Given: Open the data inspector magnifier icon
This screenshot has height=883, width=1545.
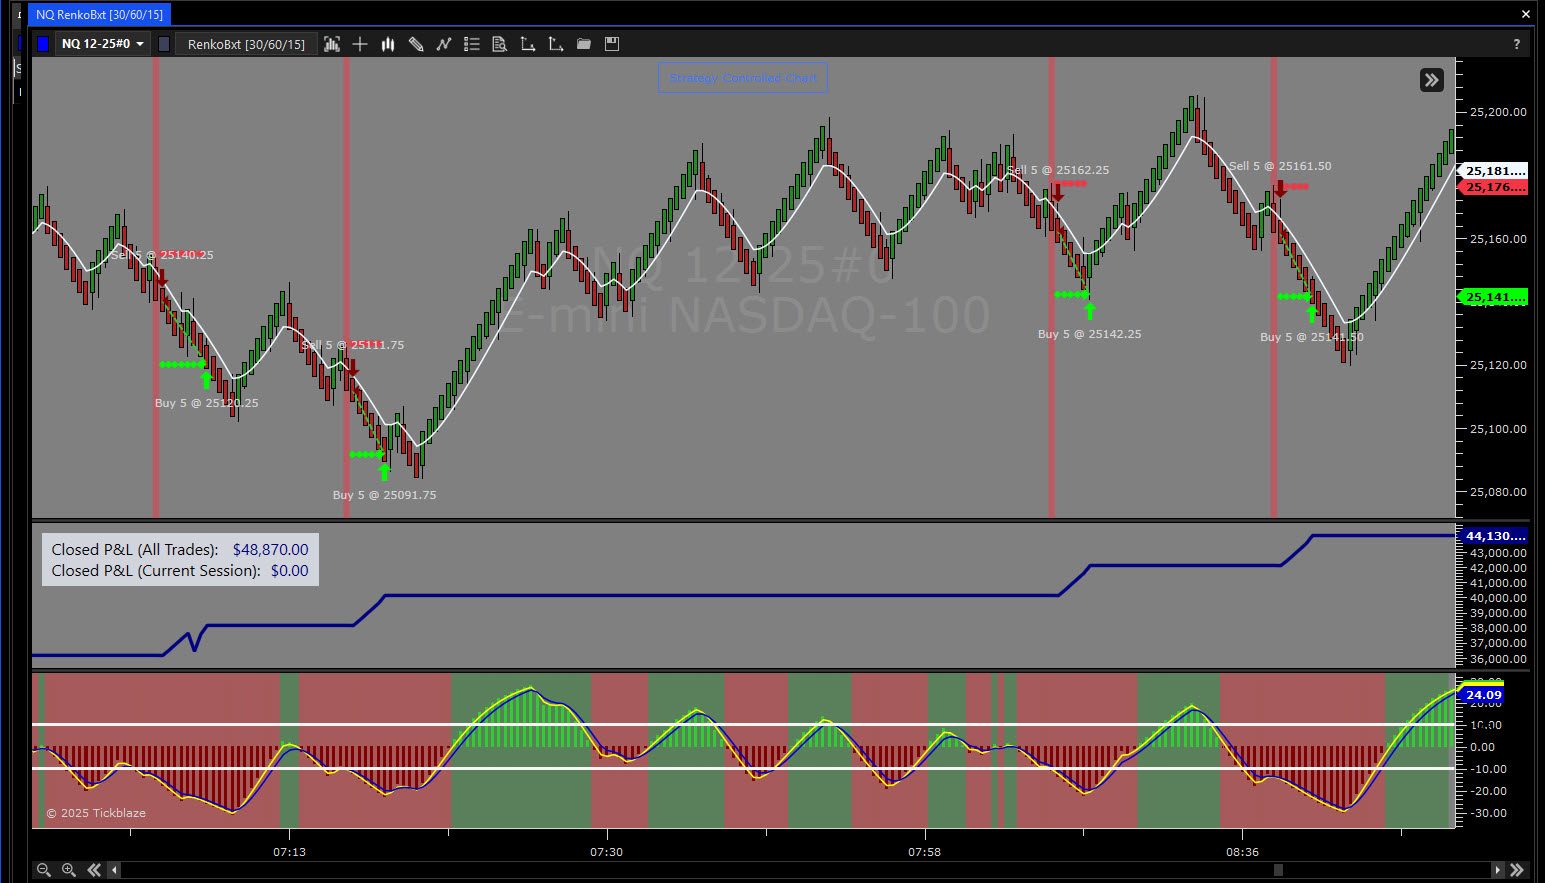Looking at the screenshot, I should [500, 44].
